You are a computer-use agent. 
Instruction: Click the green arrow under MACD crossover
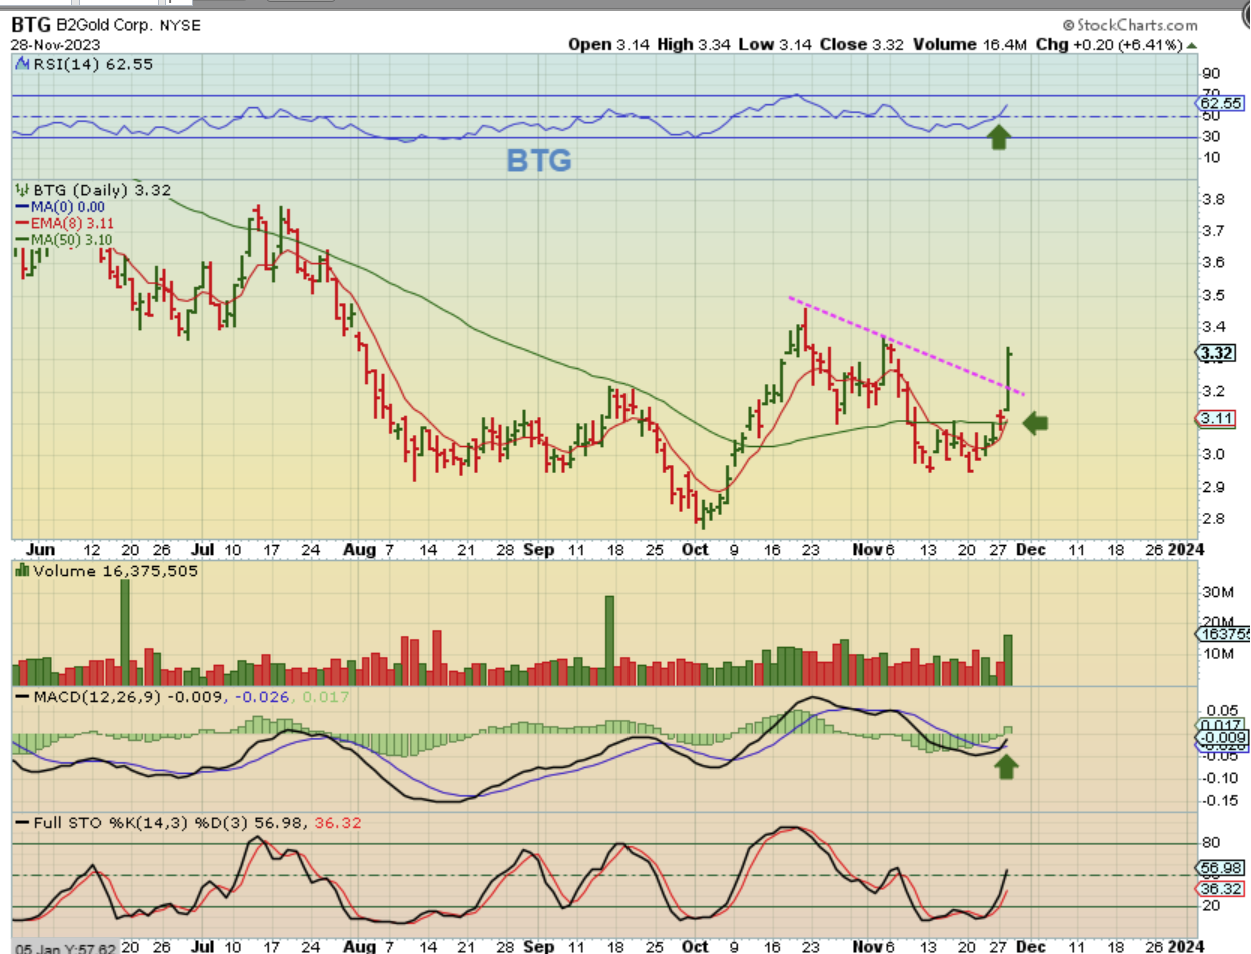tap(1006, 767)
